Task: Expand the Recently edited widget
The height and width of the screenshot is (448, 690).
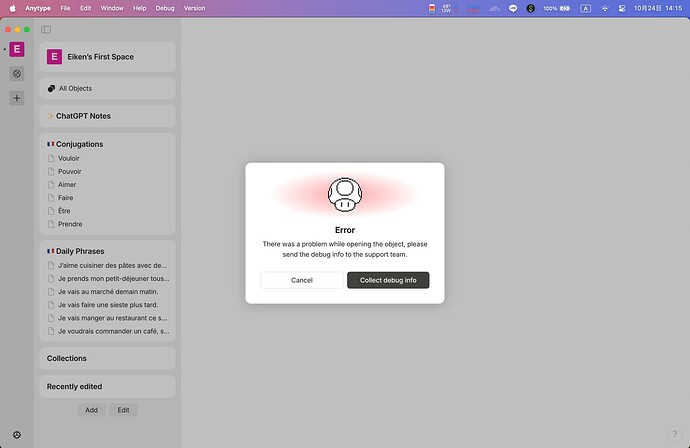Action: (107, 386)
